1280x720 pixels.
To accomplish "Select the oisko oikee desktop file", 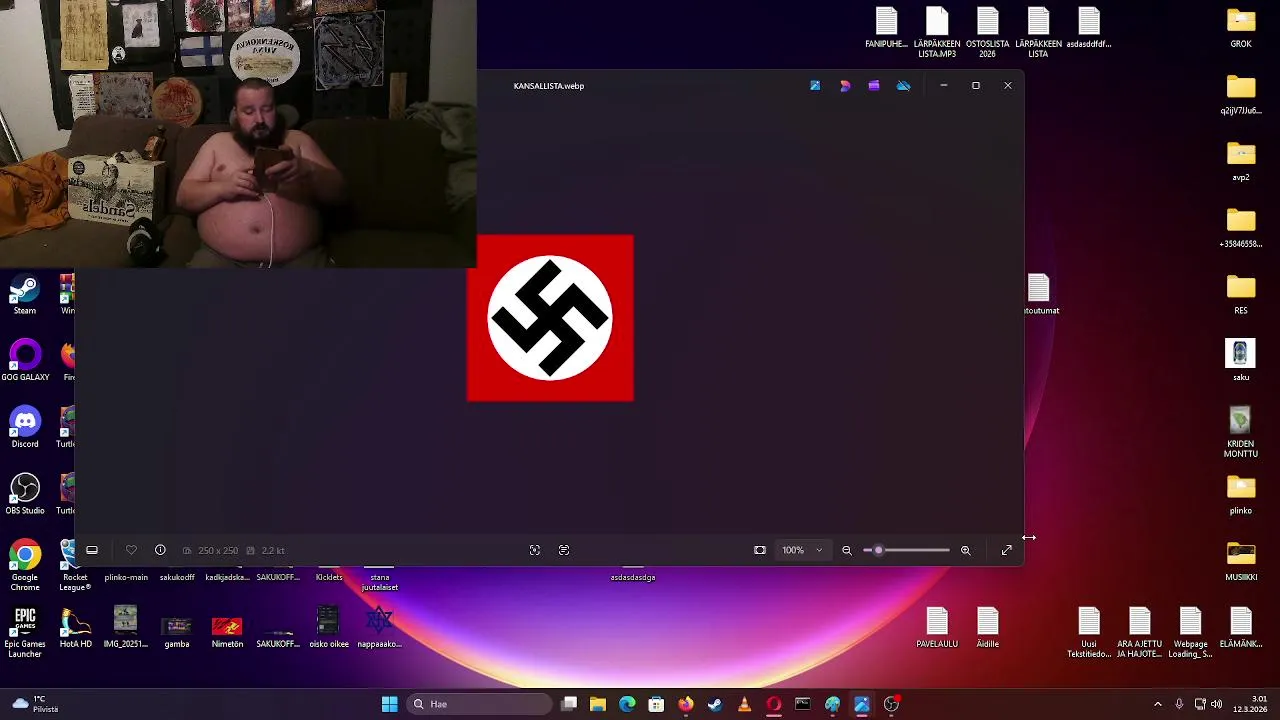I will click(x=329, y=628).
